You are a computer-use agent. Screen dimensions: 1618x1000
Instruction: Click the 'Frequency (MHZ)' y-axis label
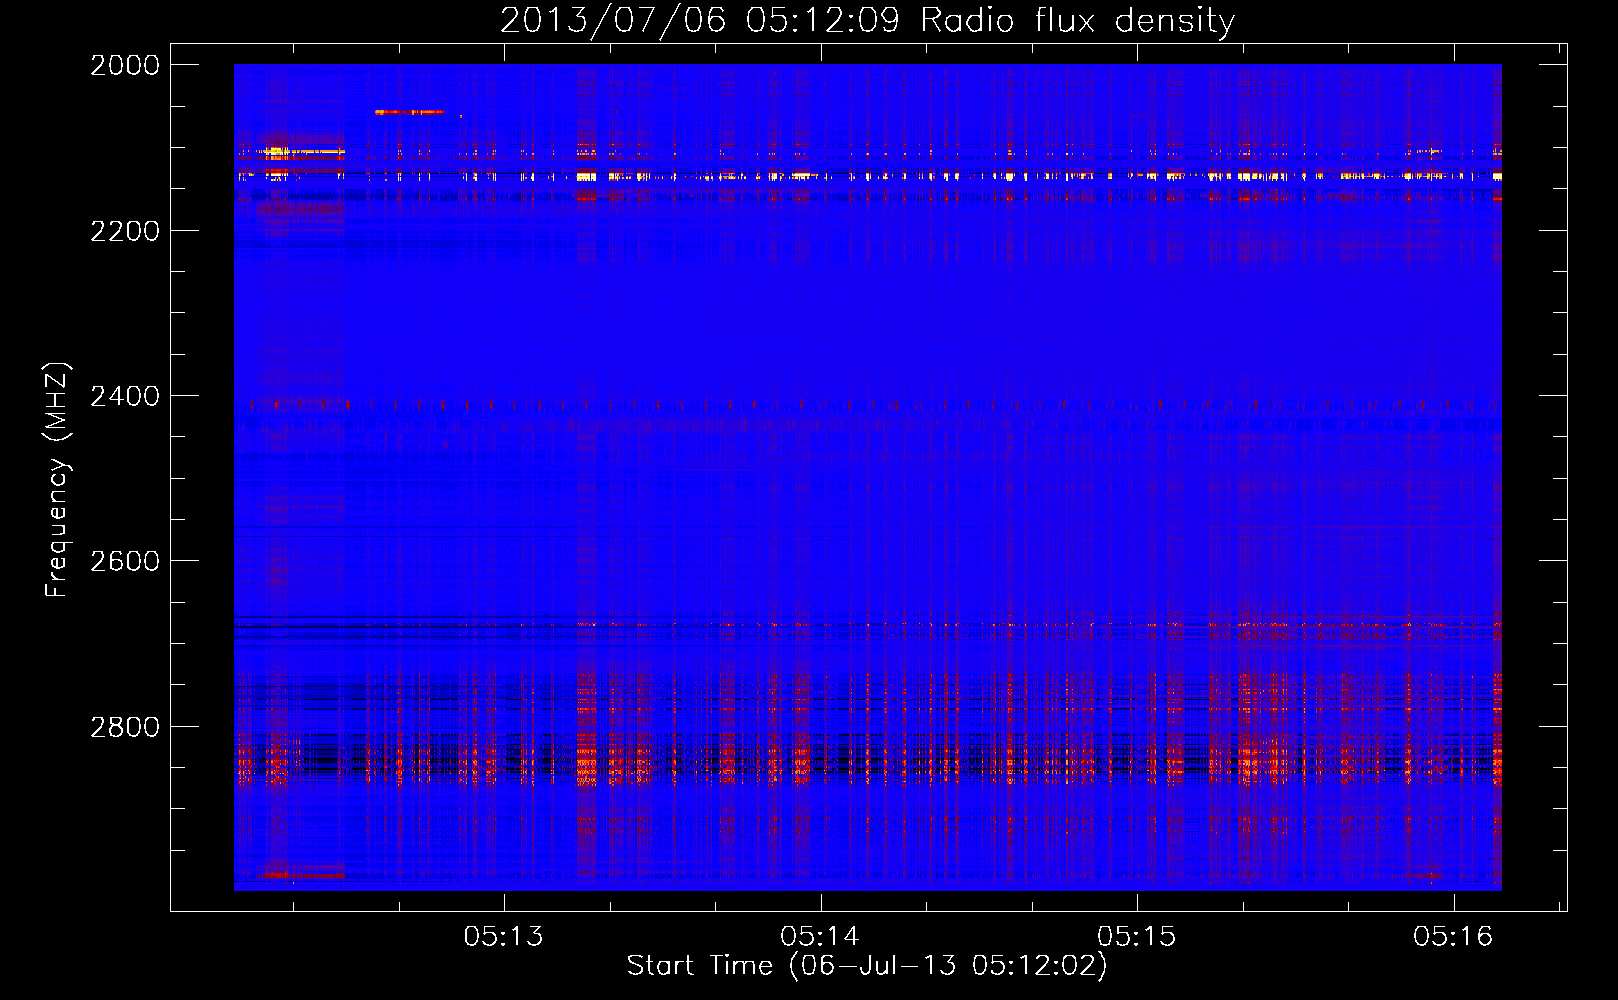tap(58, 480)
